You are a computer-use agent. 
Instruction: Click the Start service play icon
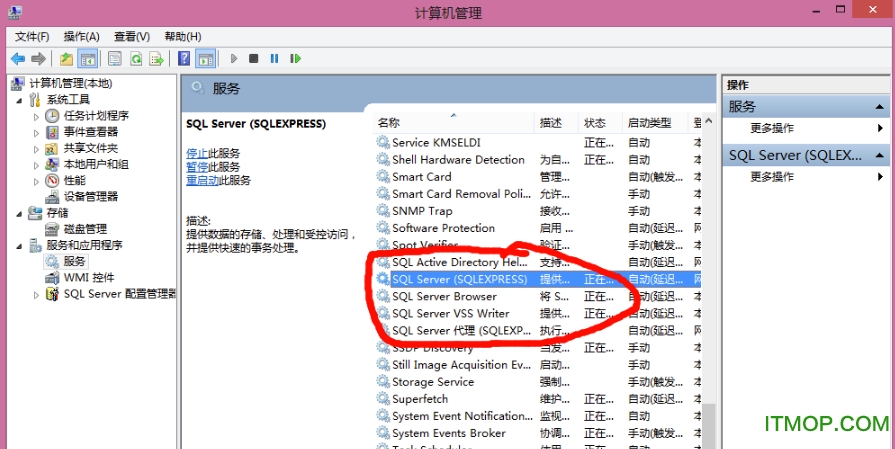(233, 58)
